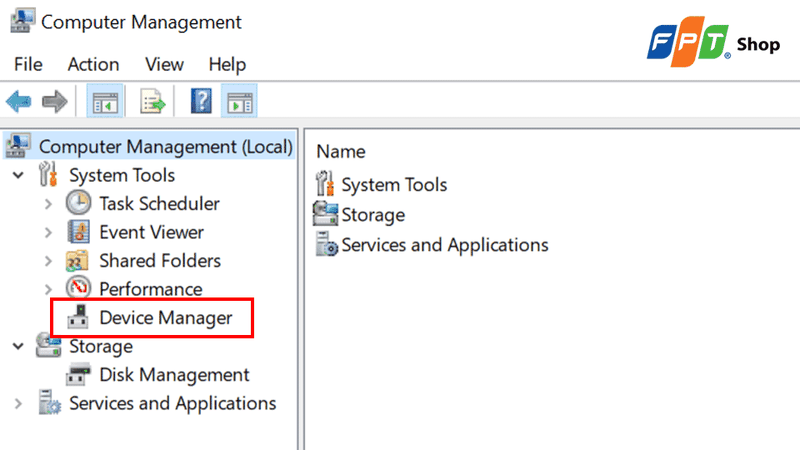The height and width of the screenshot is (450, 800).
Task: Toggle Show/Hide Action Pane toolbar icon
Action: coord(239,101)
